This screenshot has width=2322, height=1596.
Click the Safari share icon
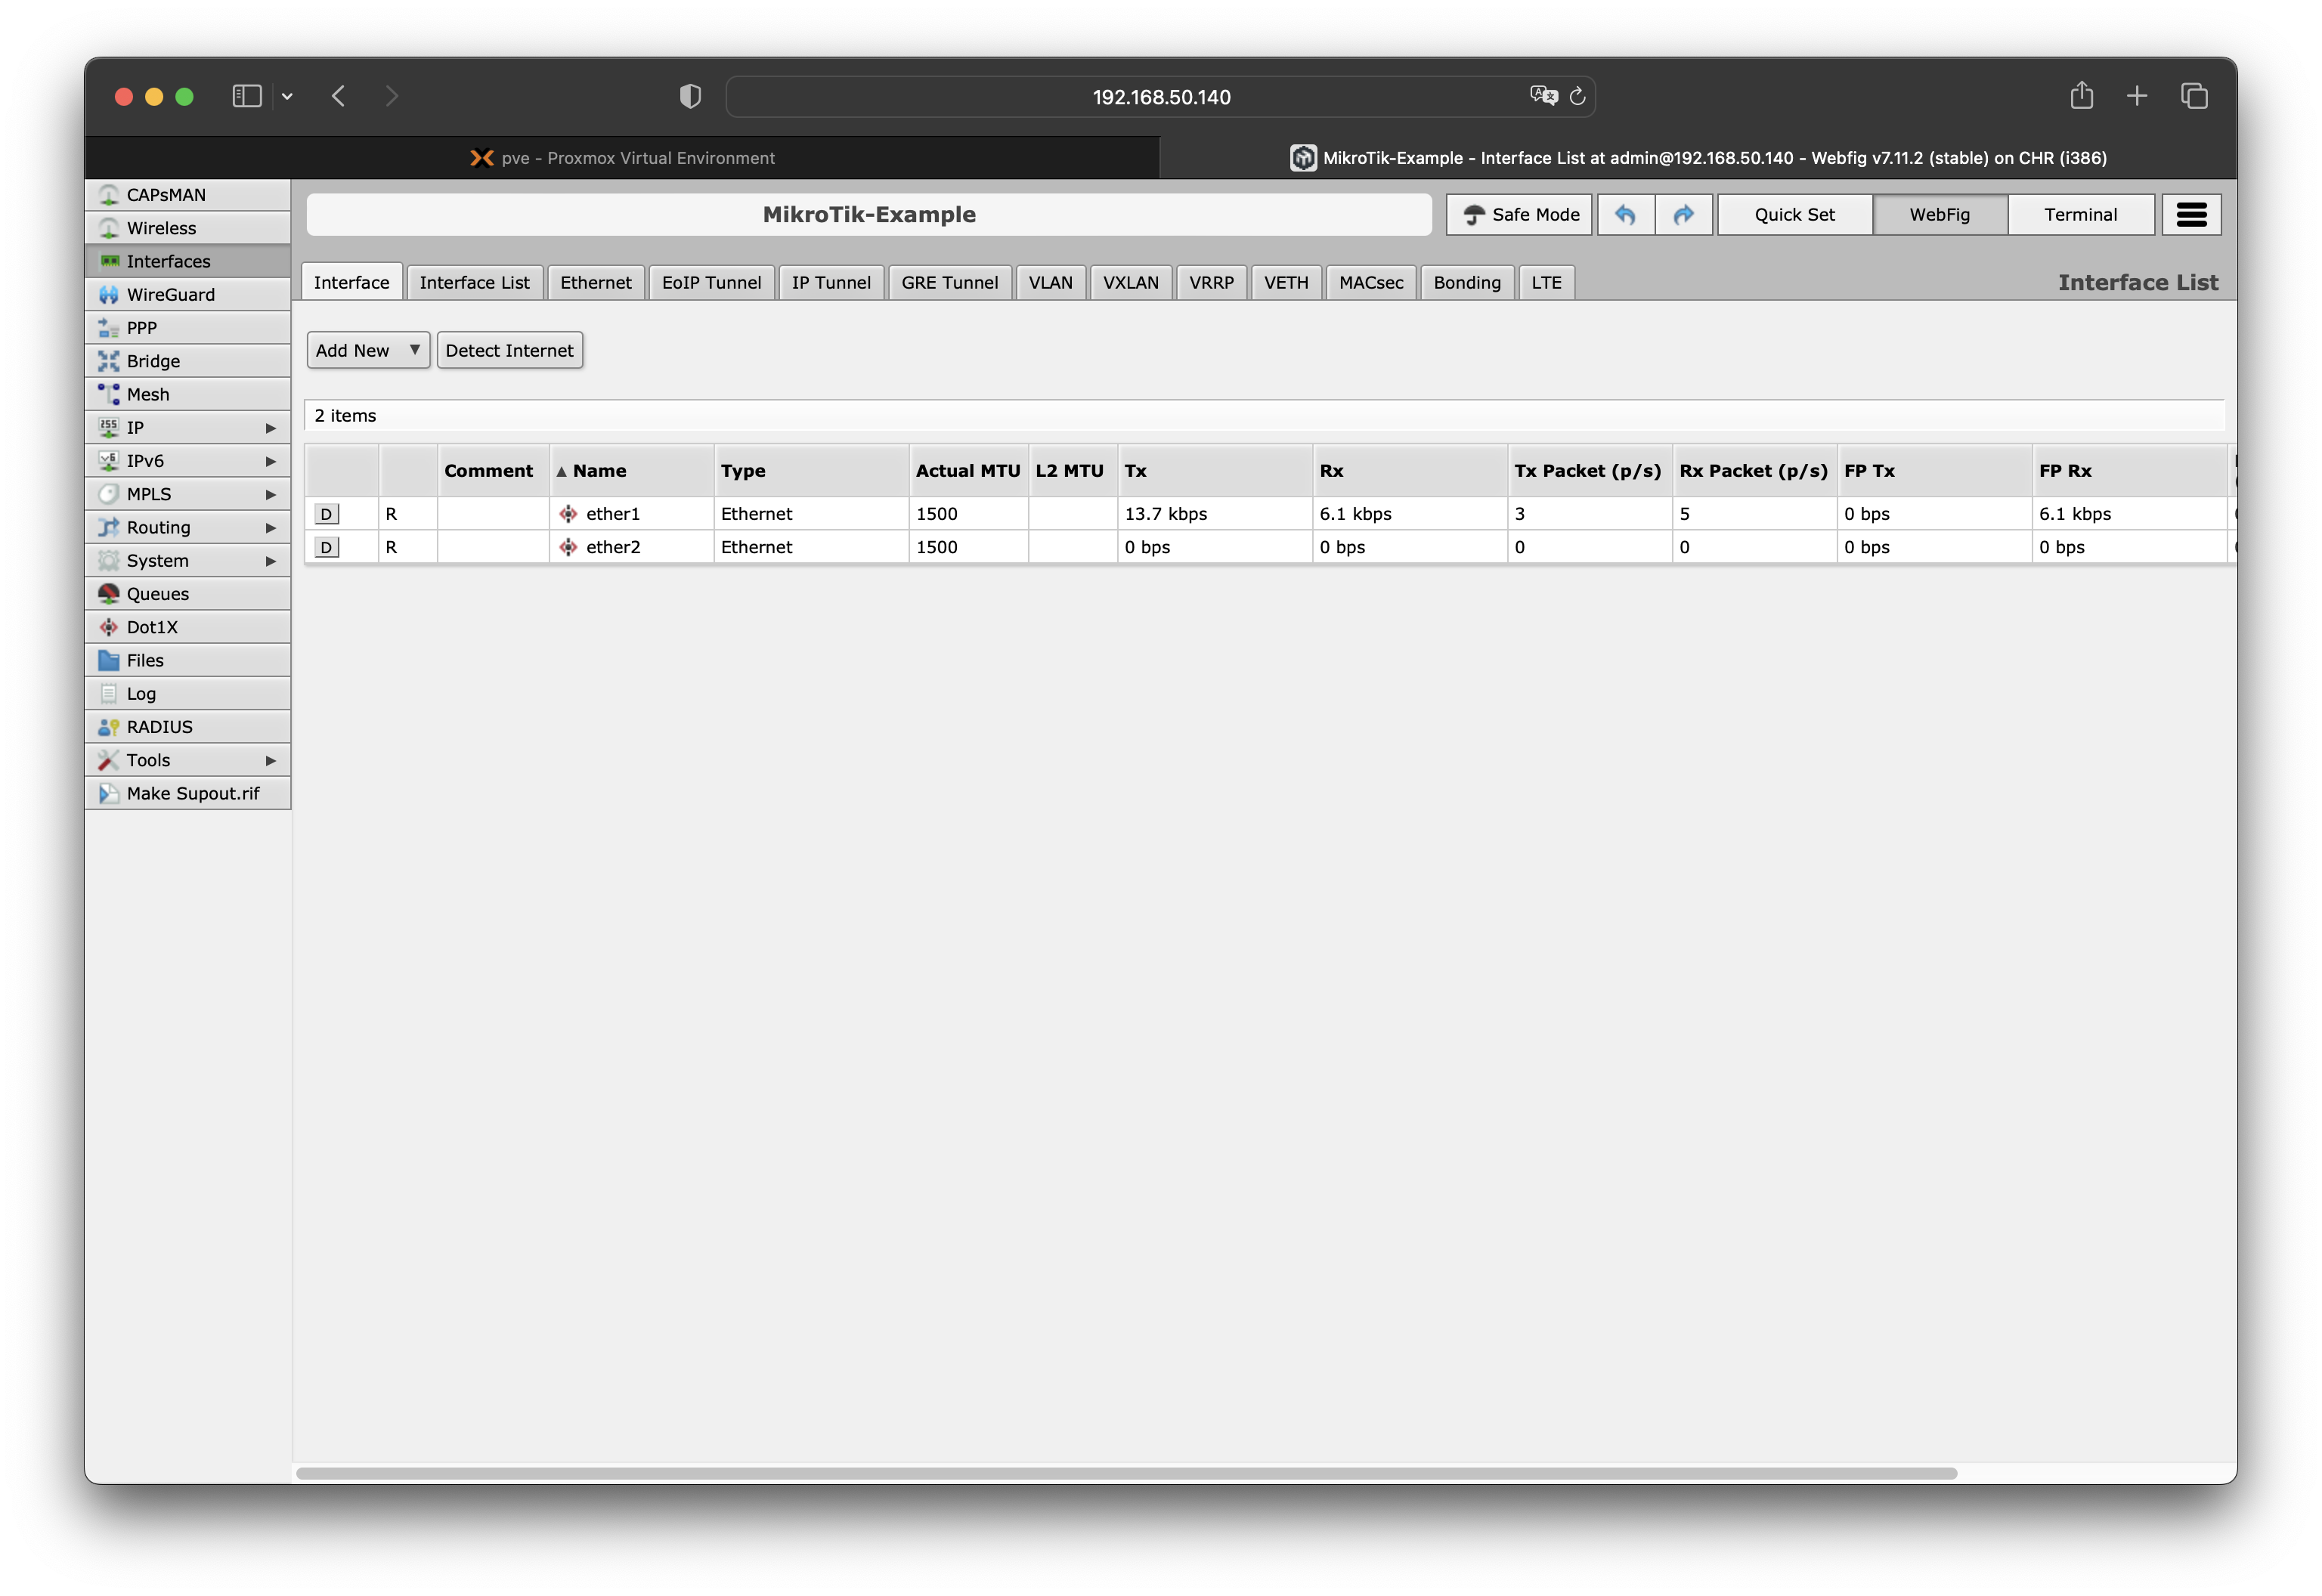(x=2082, y=96)
